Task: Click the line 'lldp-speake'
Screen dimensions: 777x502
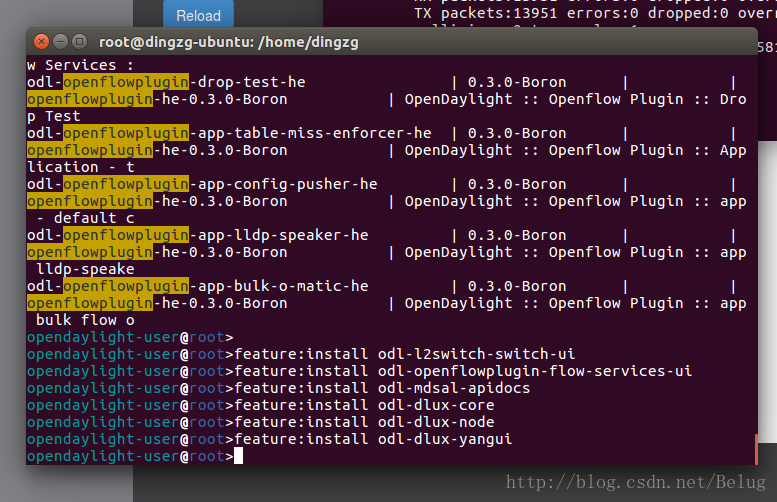Action: tap(85, 269)
